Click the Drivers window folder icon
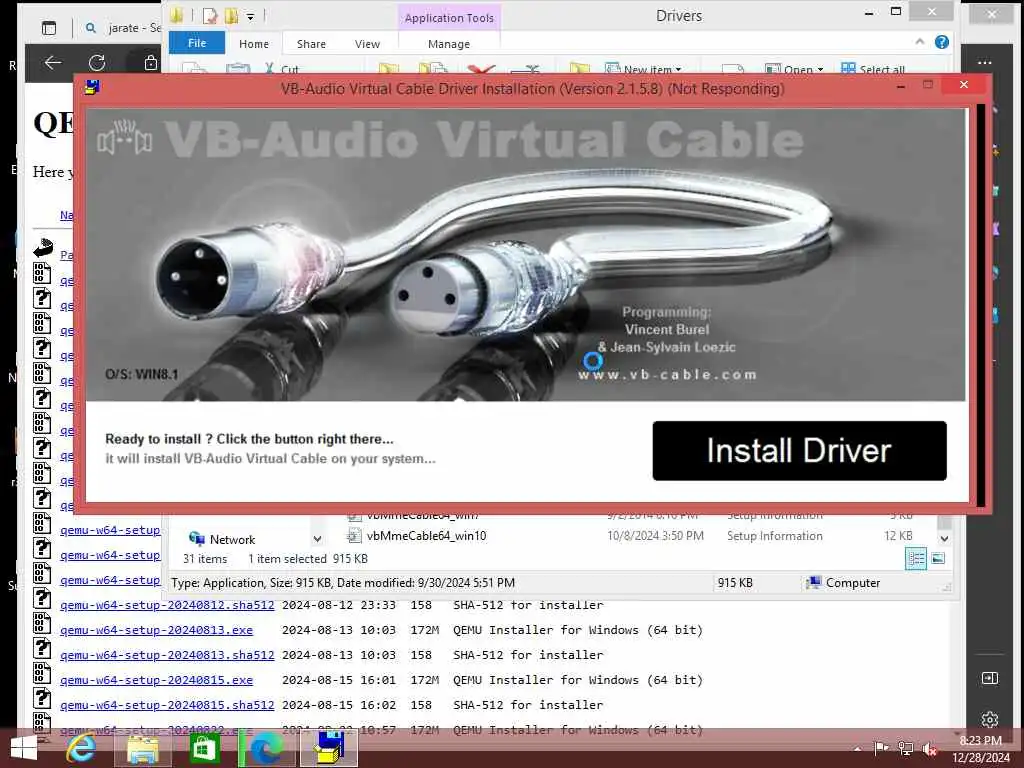 click(176, 16)
